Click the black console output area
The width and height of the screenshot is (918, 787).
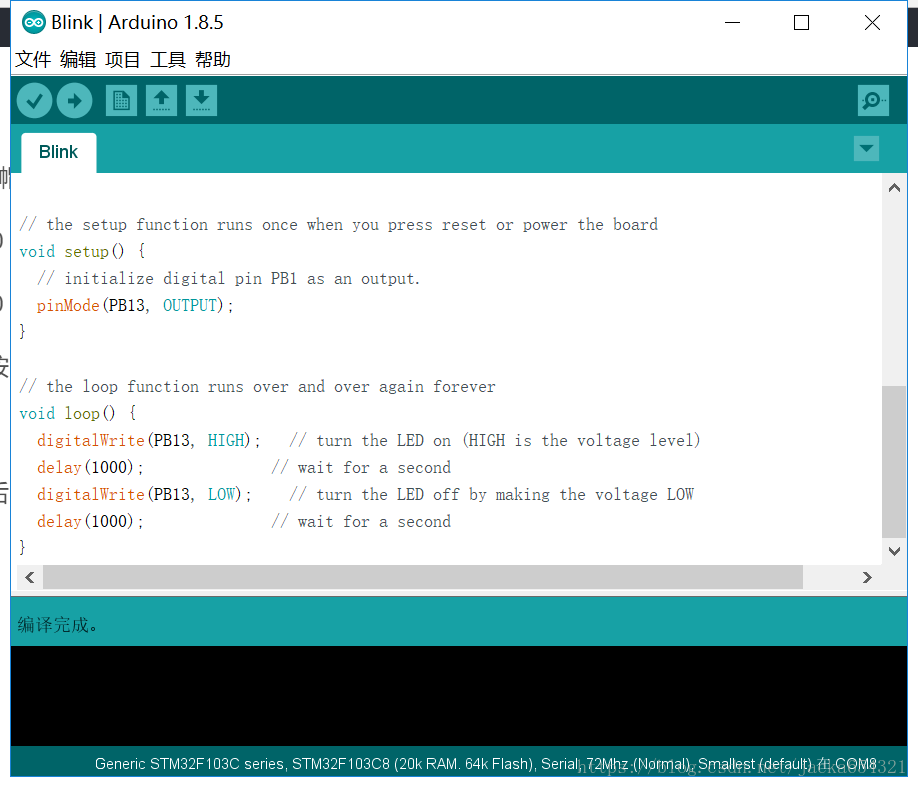pyautogui.click(x=459, y=696)
